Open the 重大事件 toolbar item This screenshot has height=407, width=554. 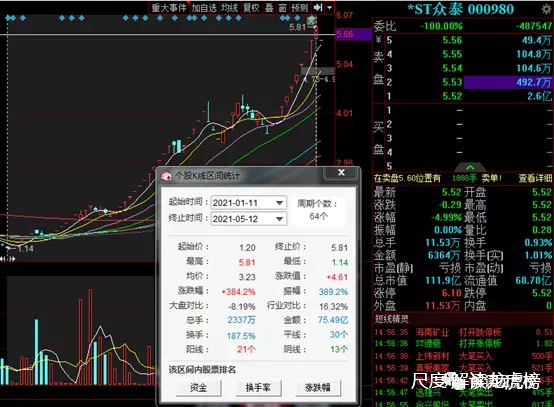(x=169, y=8)
